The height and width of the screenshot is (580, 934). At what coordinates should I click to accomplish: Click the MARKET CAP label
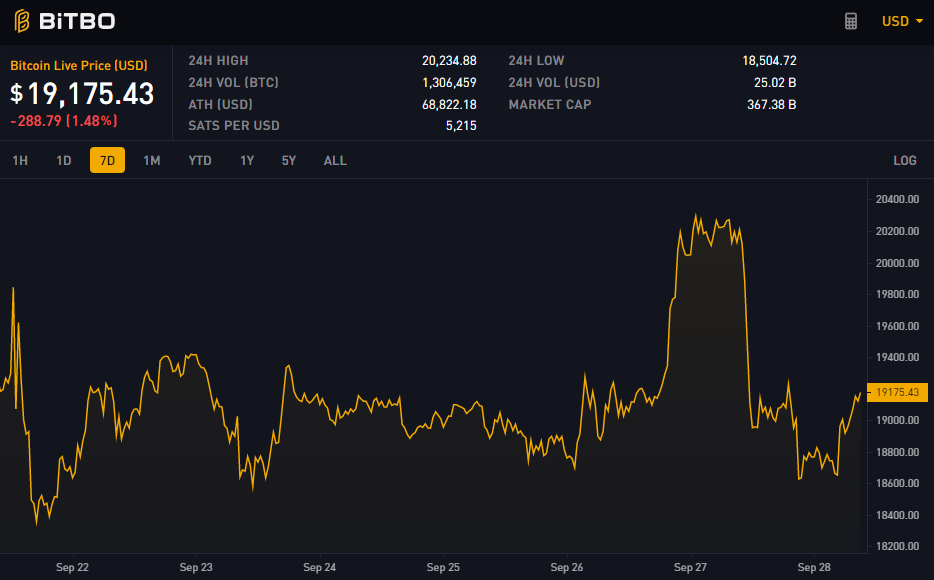(550, 105)
